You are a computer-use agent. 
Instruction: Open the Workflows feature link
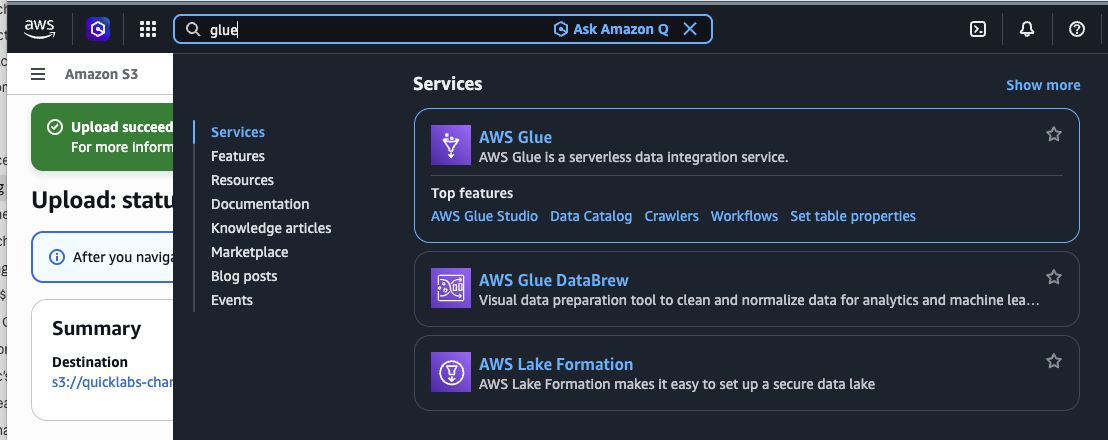click(x=744, y=216)
